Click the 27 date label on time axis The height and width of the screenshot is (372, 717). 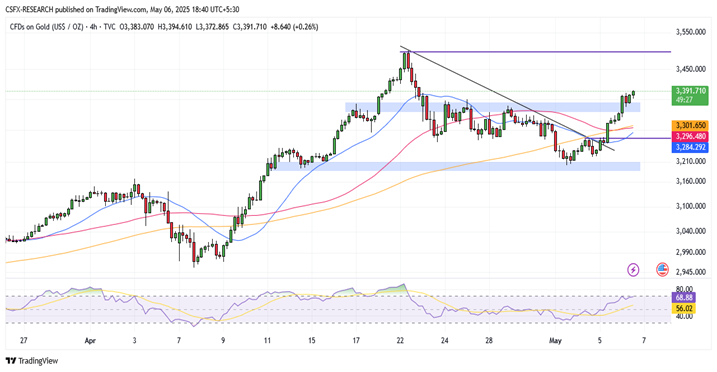pyautogui.click(x=24, y=340)
